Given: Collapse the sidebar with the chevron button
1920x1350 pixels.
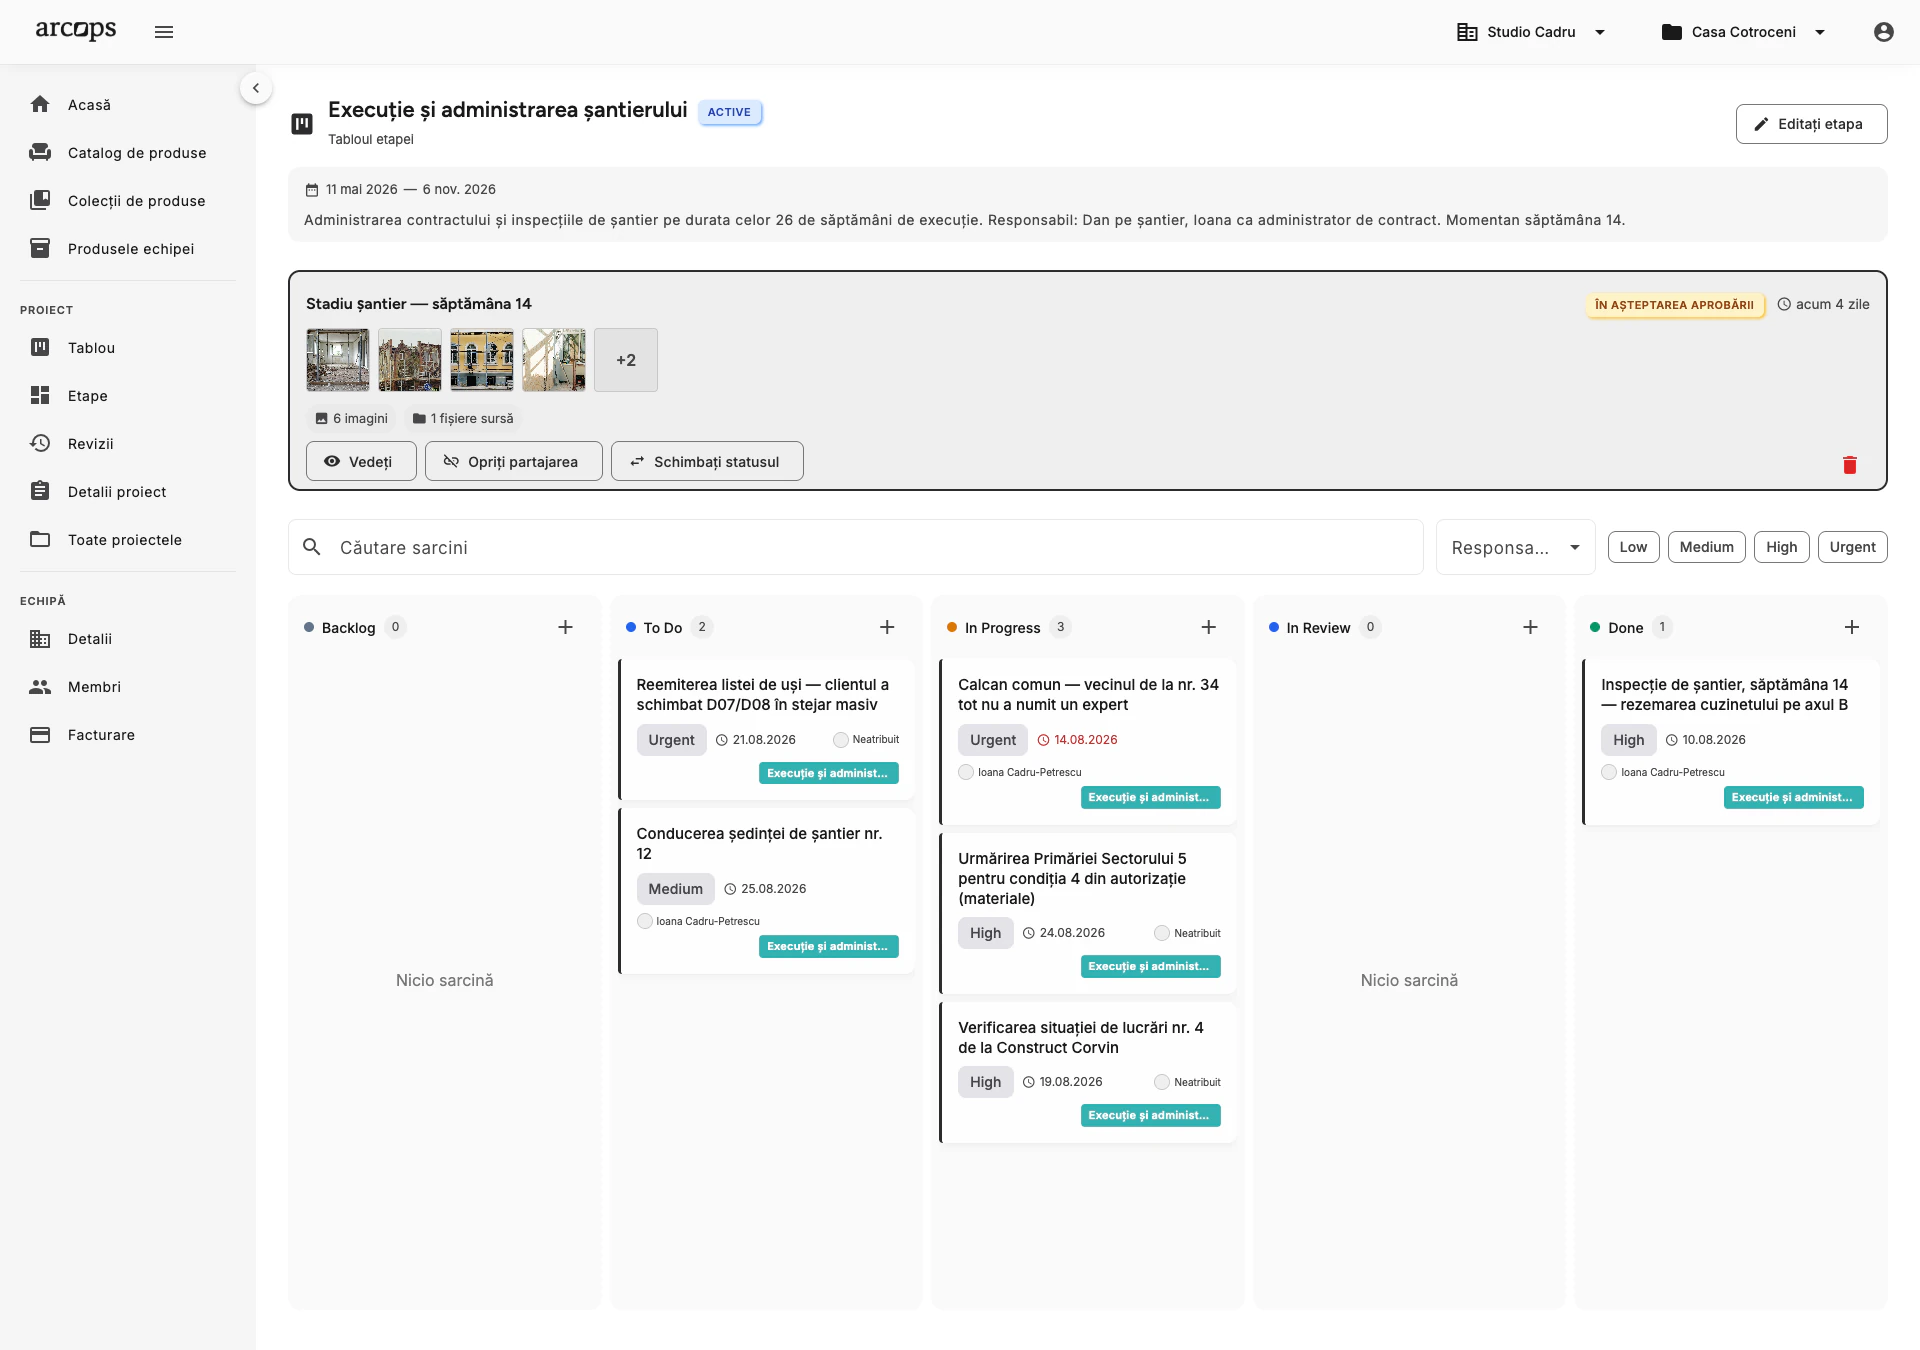Looking at the screenshot, I should coord(256,88).
